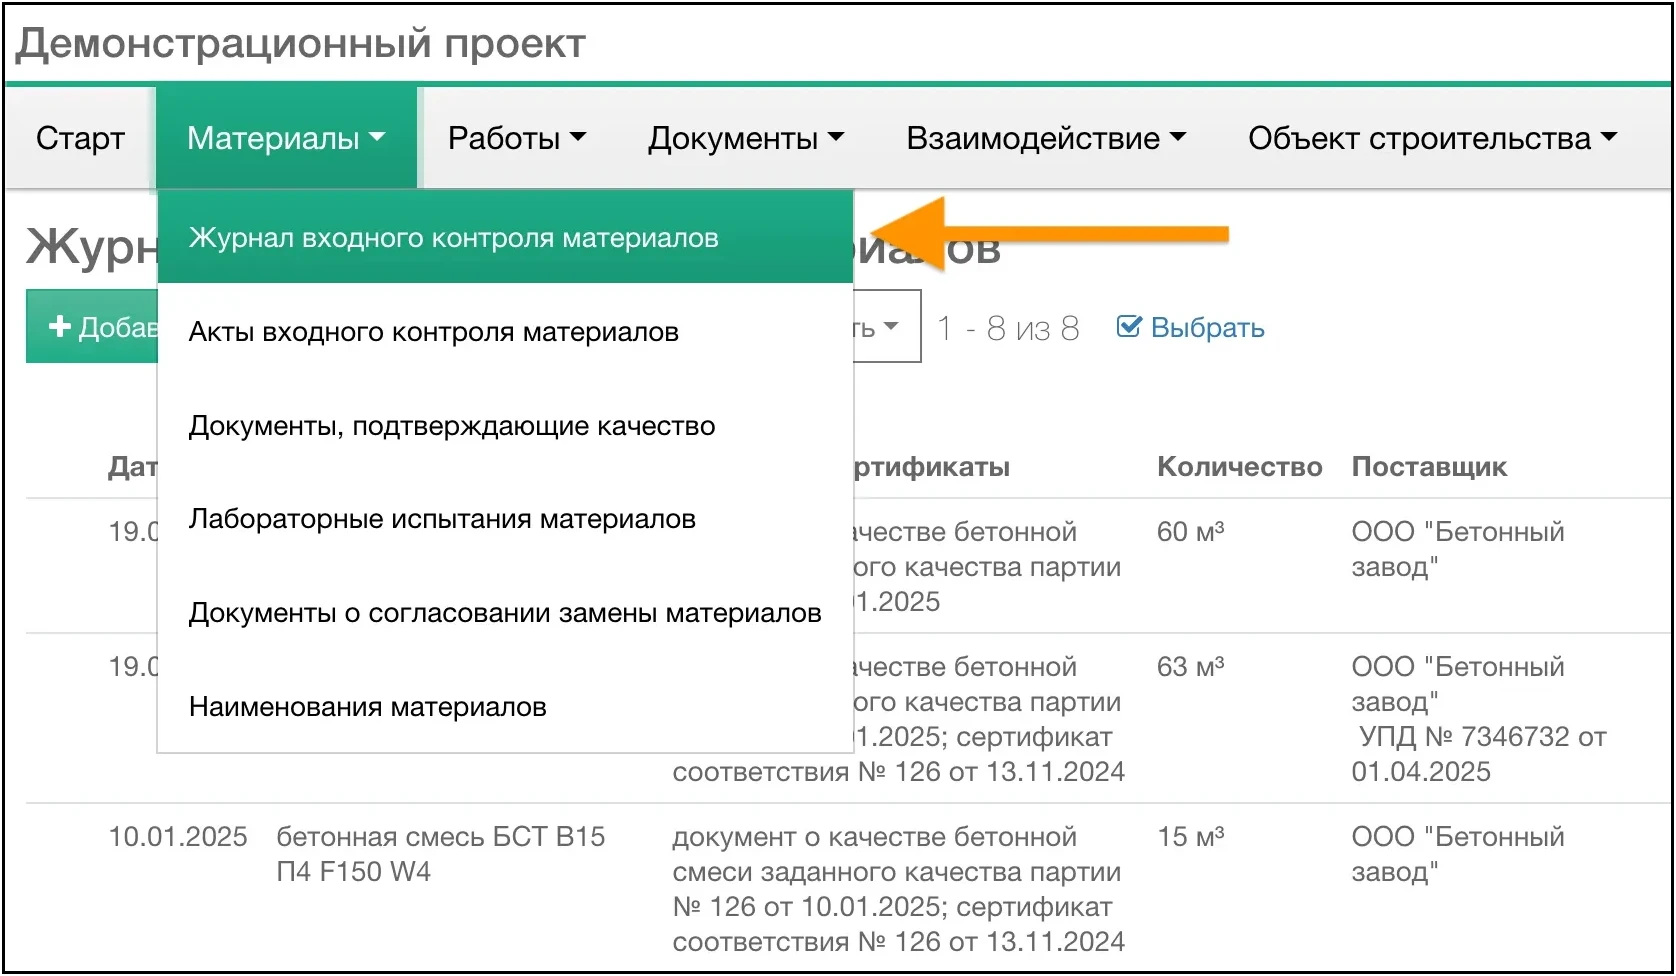Collapse the Материалы dropdown menu
Screen dimensions: 1676x976
tap(285, 138)
